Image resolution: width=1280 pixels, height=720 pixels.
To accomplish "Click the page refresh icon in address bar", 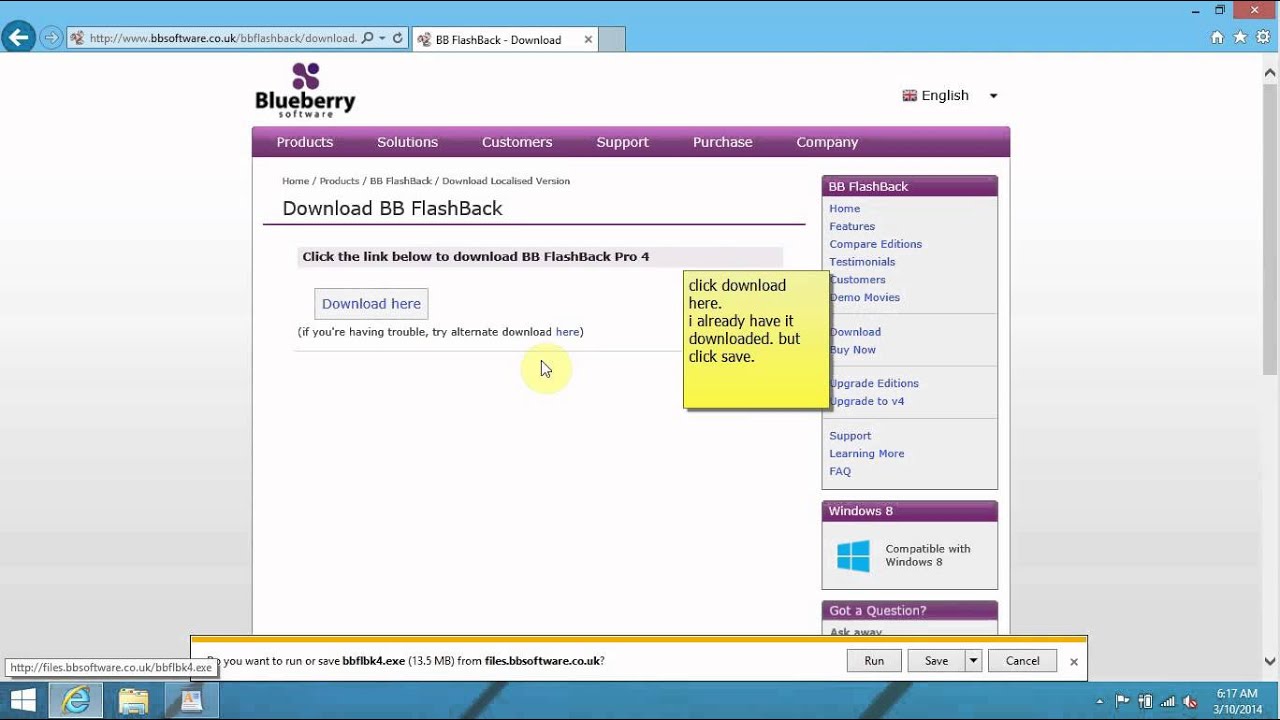I will tap(397, 38).
